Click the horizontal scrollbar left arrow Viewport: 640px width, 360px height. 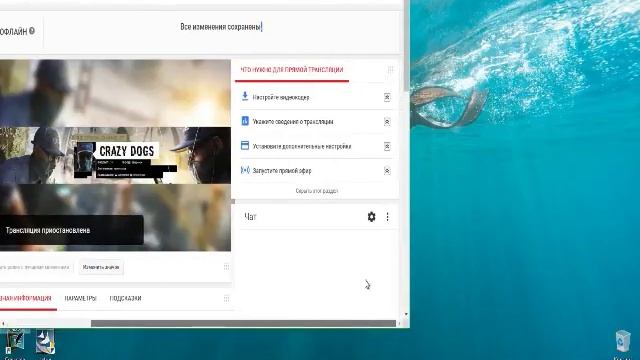point(3,324)
